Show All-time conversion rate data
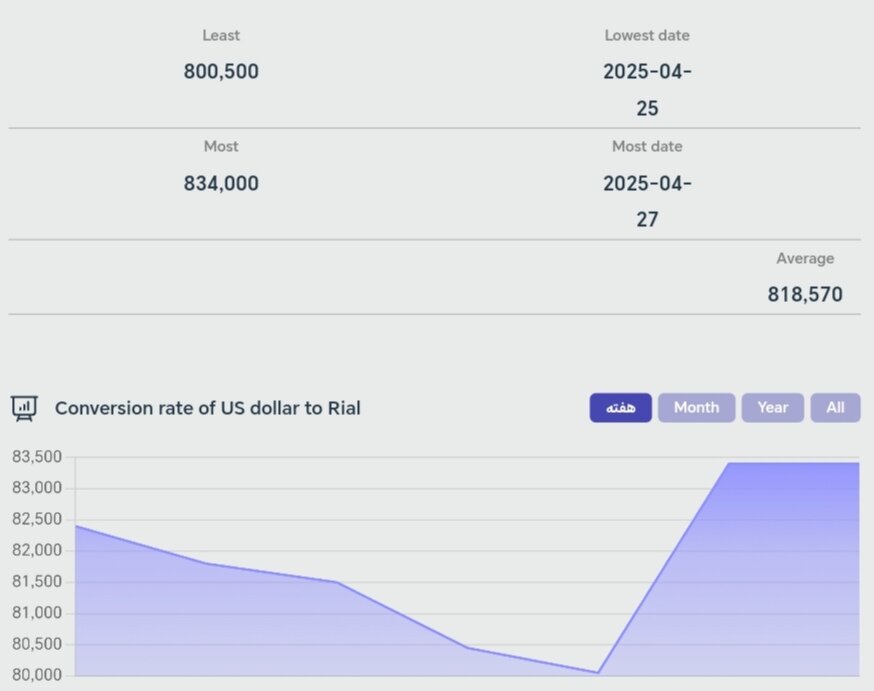 click(835, 408)
